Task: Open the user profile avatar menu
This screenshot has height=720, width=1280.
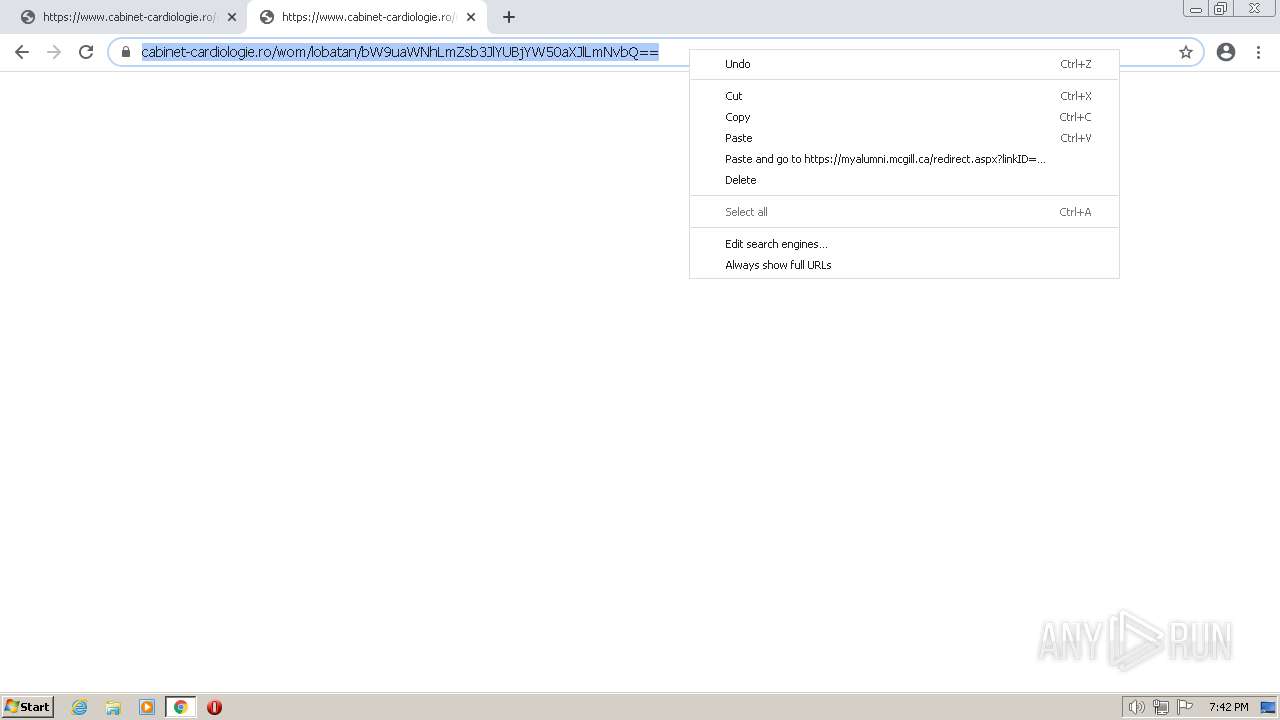Action: pos(1226,52)
